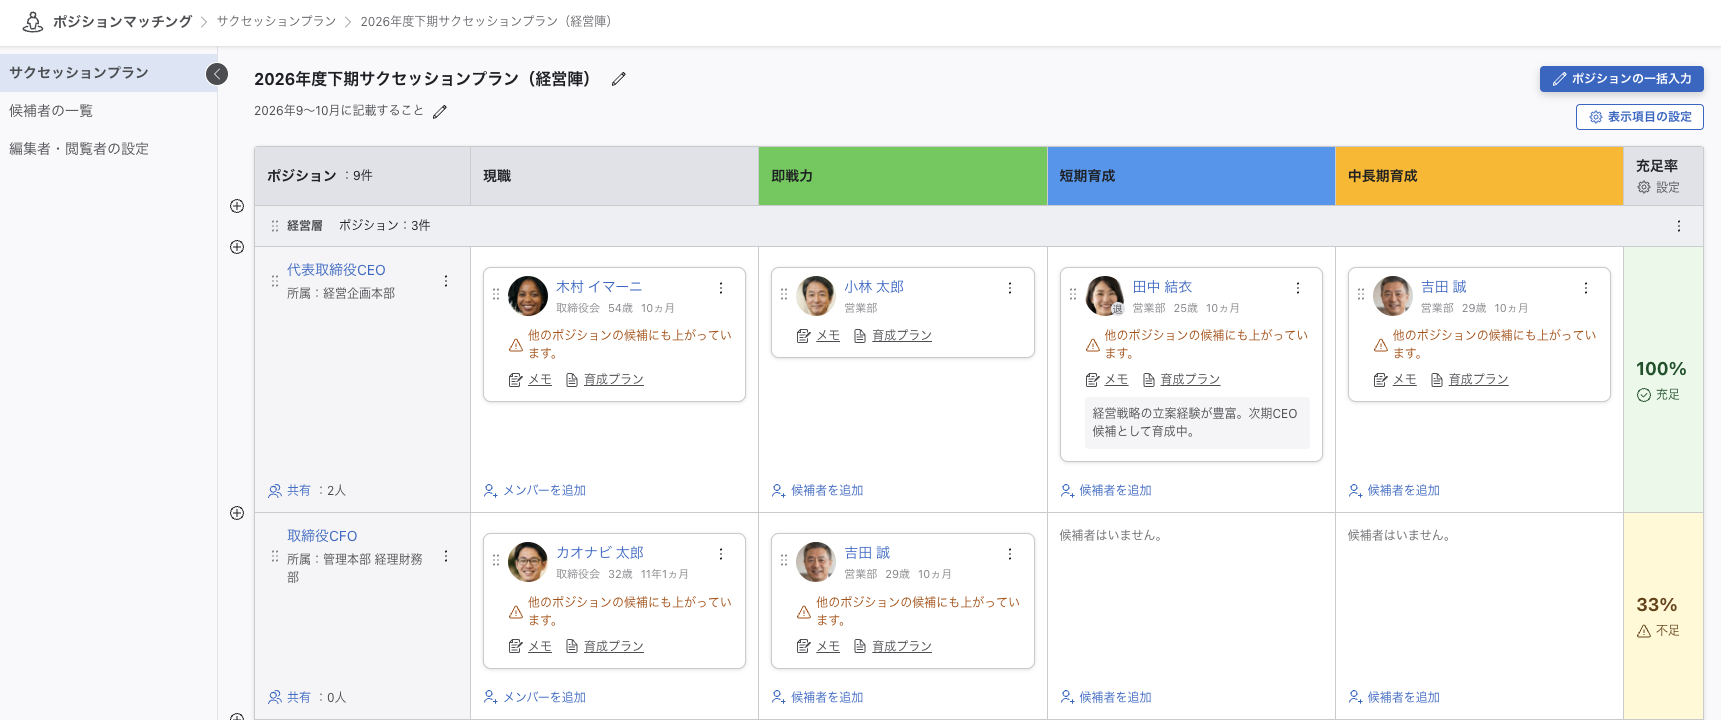1721x720 pixels.
Task: Click 候補者を追加 in CEO 即戦力 column
Action: point(817,491)
